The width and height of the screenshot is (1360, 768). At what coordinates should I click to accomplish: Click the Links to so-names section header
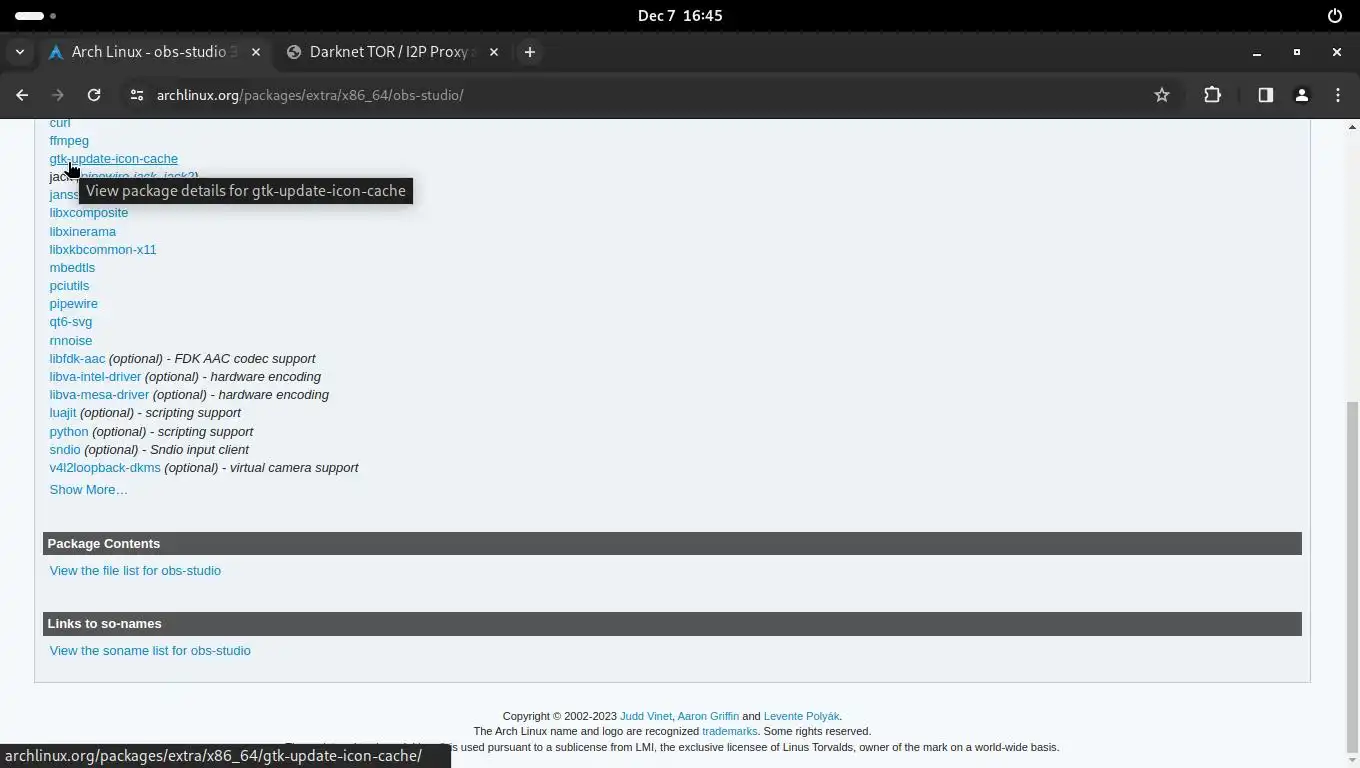pyautogui.click(x=672, y=624)
